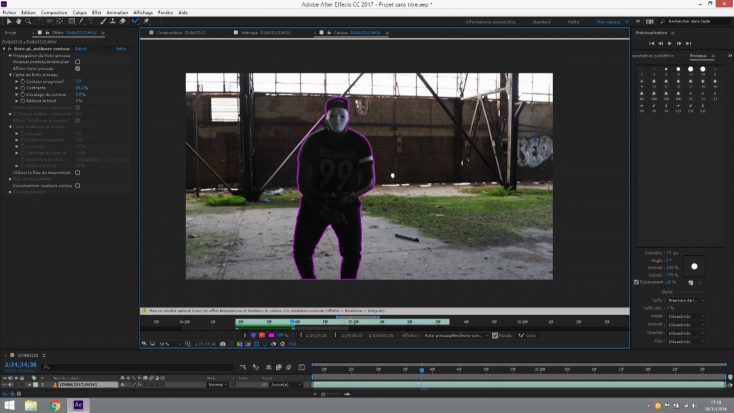Click the search help magnifier icon
The height and width of the screenshot is (413, 734).
click(x=662, y=22)
